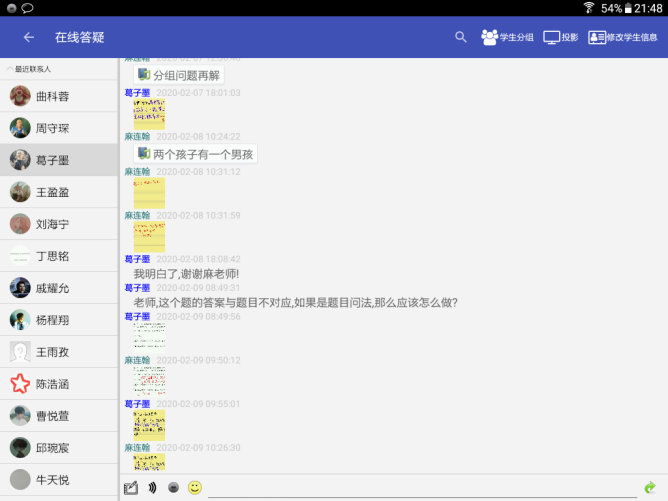Open image sent 2020-02-09 08:49:56
668x501 pixels.
[149, 337]
